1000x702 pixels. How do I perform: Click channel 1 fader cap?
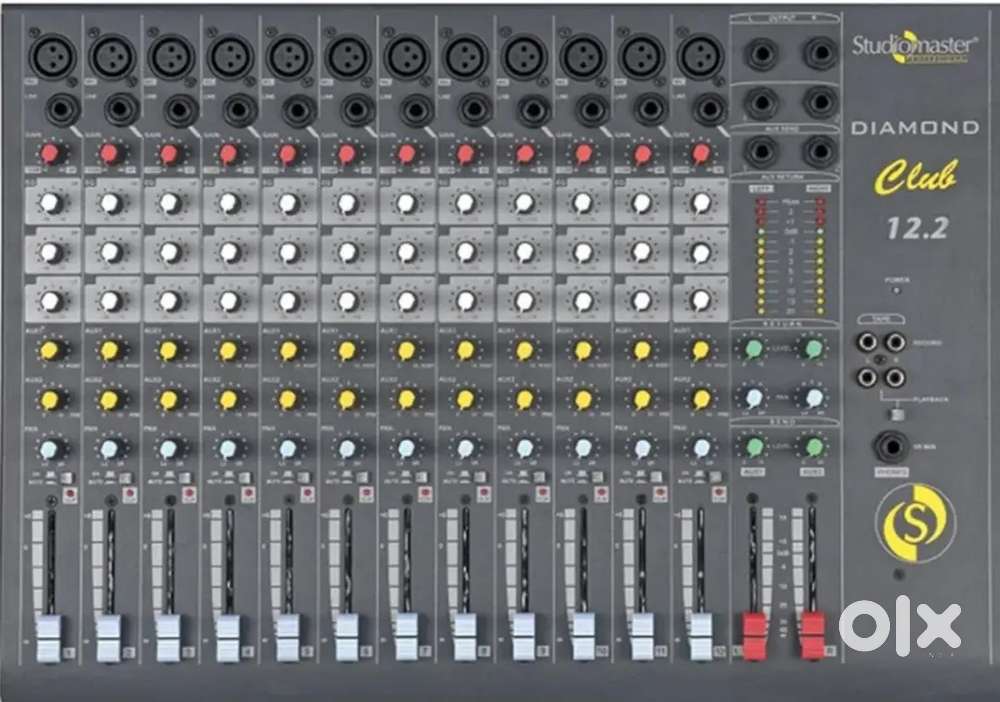click(48, 638)
